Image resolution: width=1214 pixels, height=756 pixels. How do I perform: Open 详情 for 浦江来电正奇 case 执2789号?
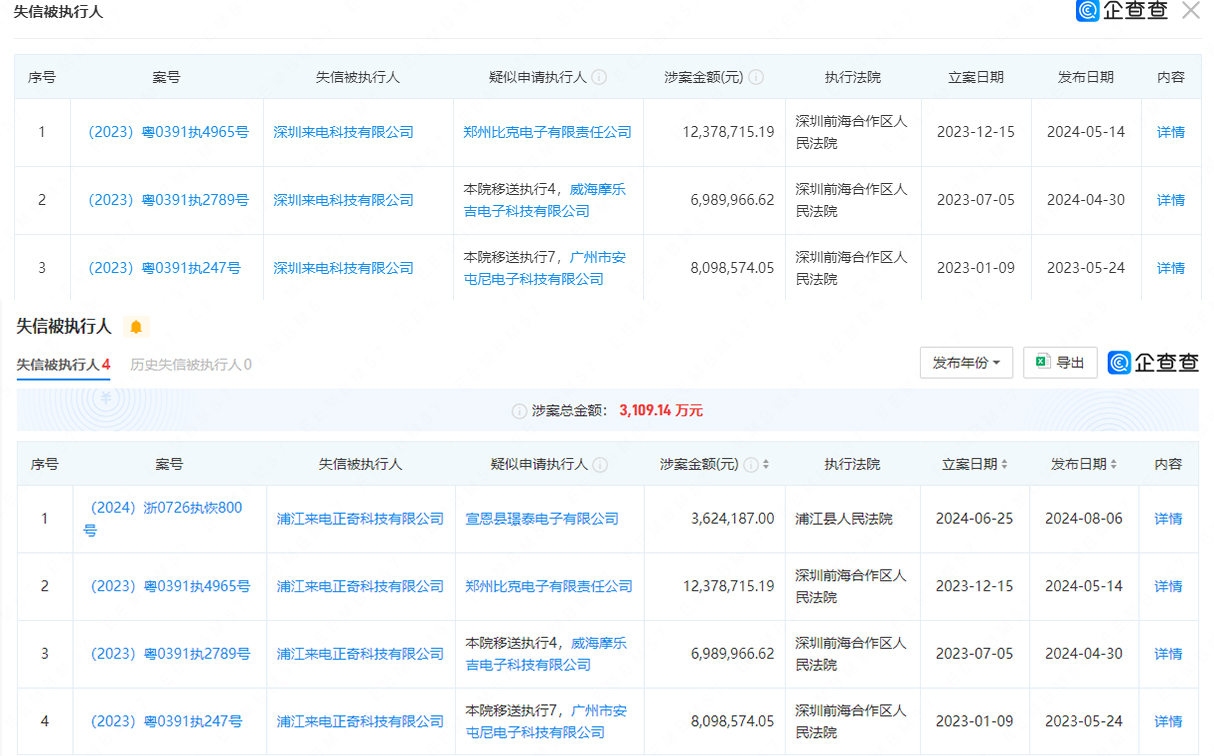coord(1168,654)
